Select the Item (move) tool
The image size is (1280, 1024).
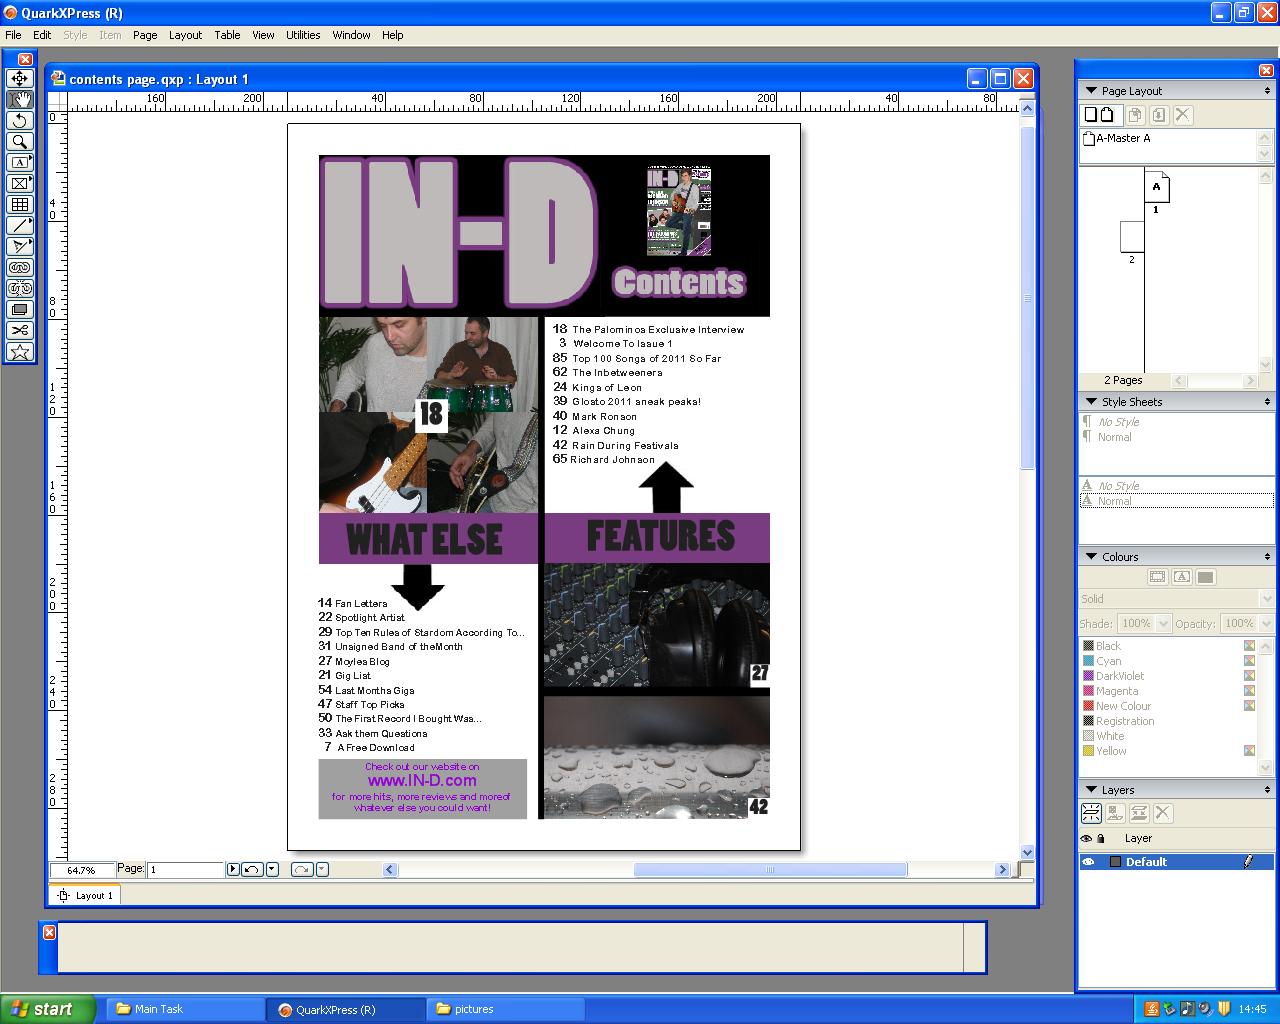19,78
